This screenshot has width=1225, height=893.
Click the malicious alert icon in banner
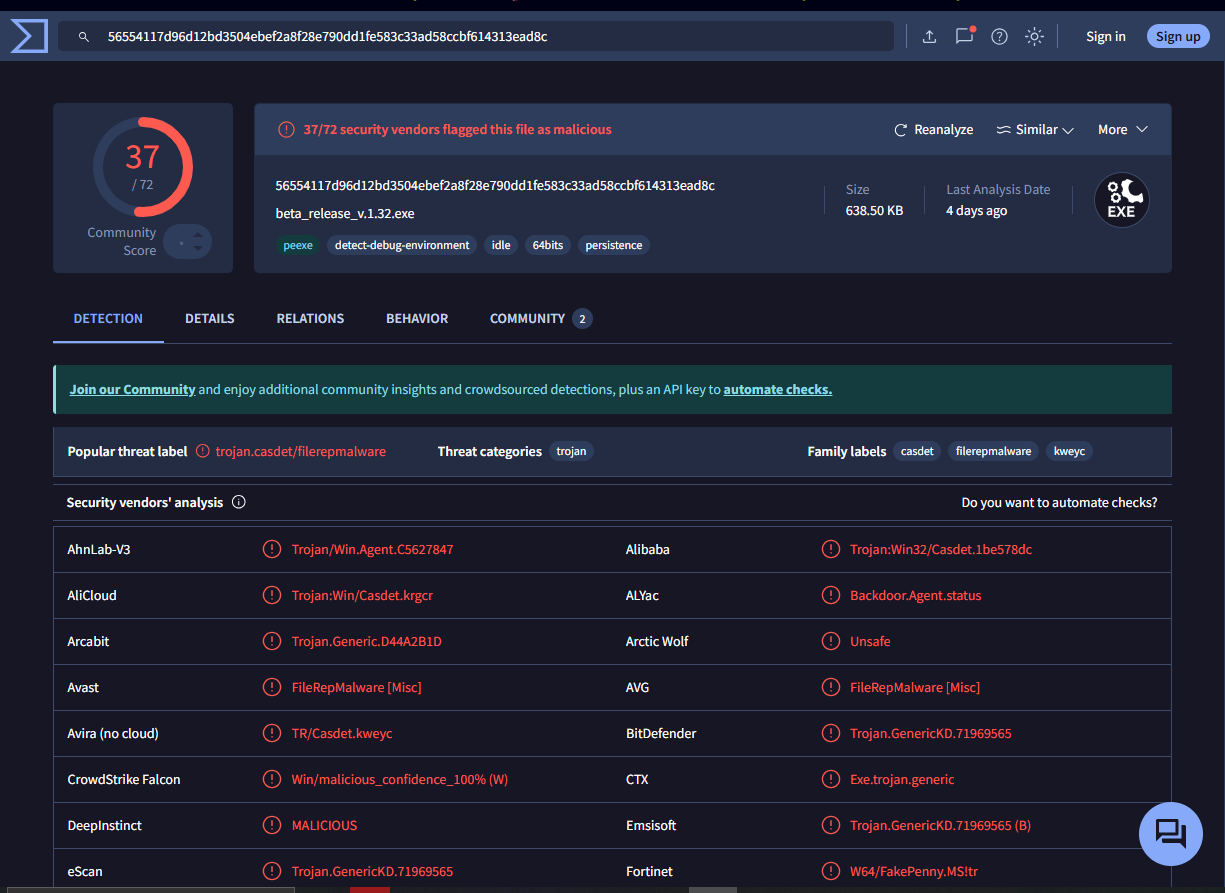coord(286,130)
